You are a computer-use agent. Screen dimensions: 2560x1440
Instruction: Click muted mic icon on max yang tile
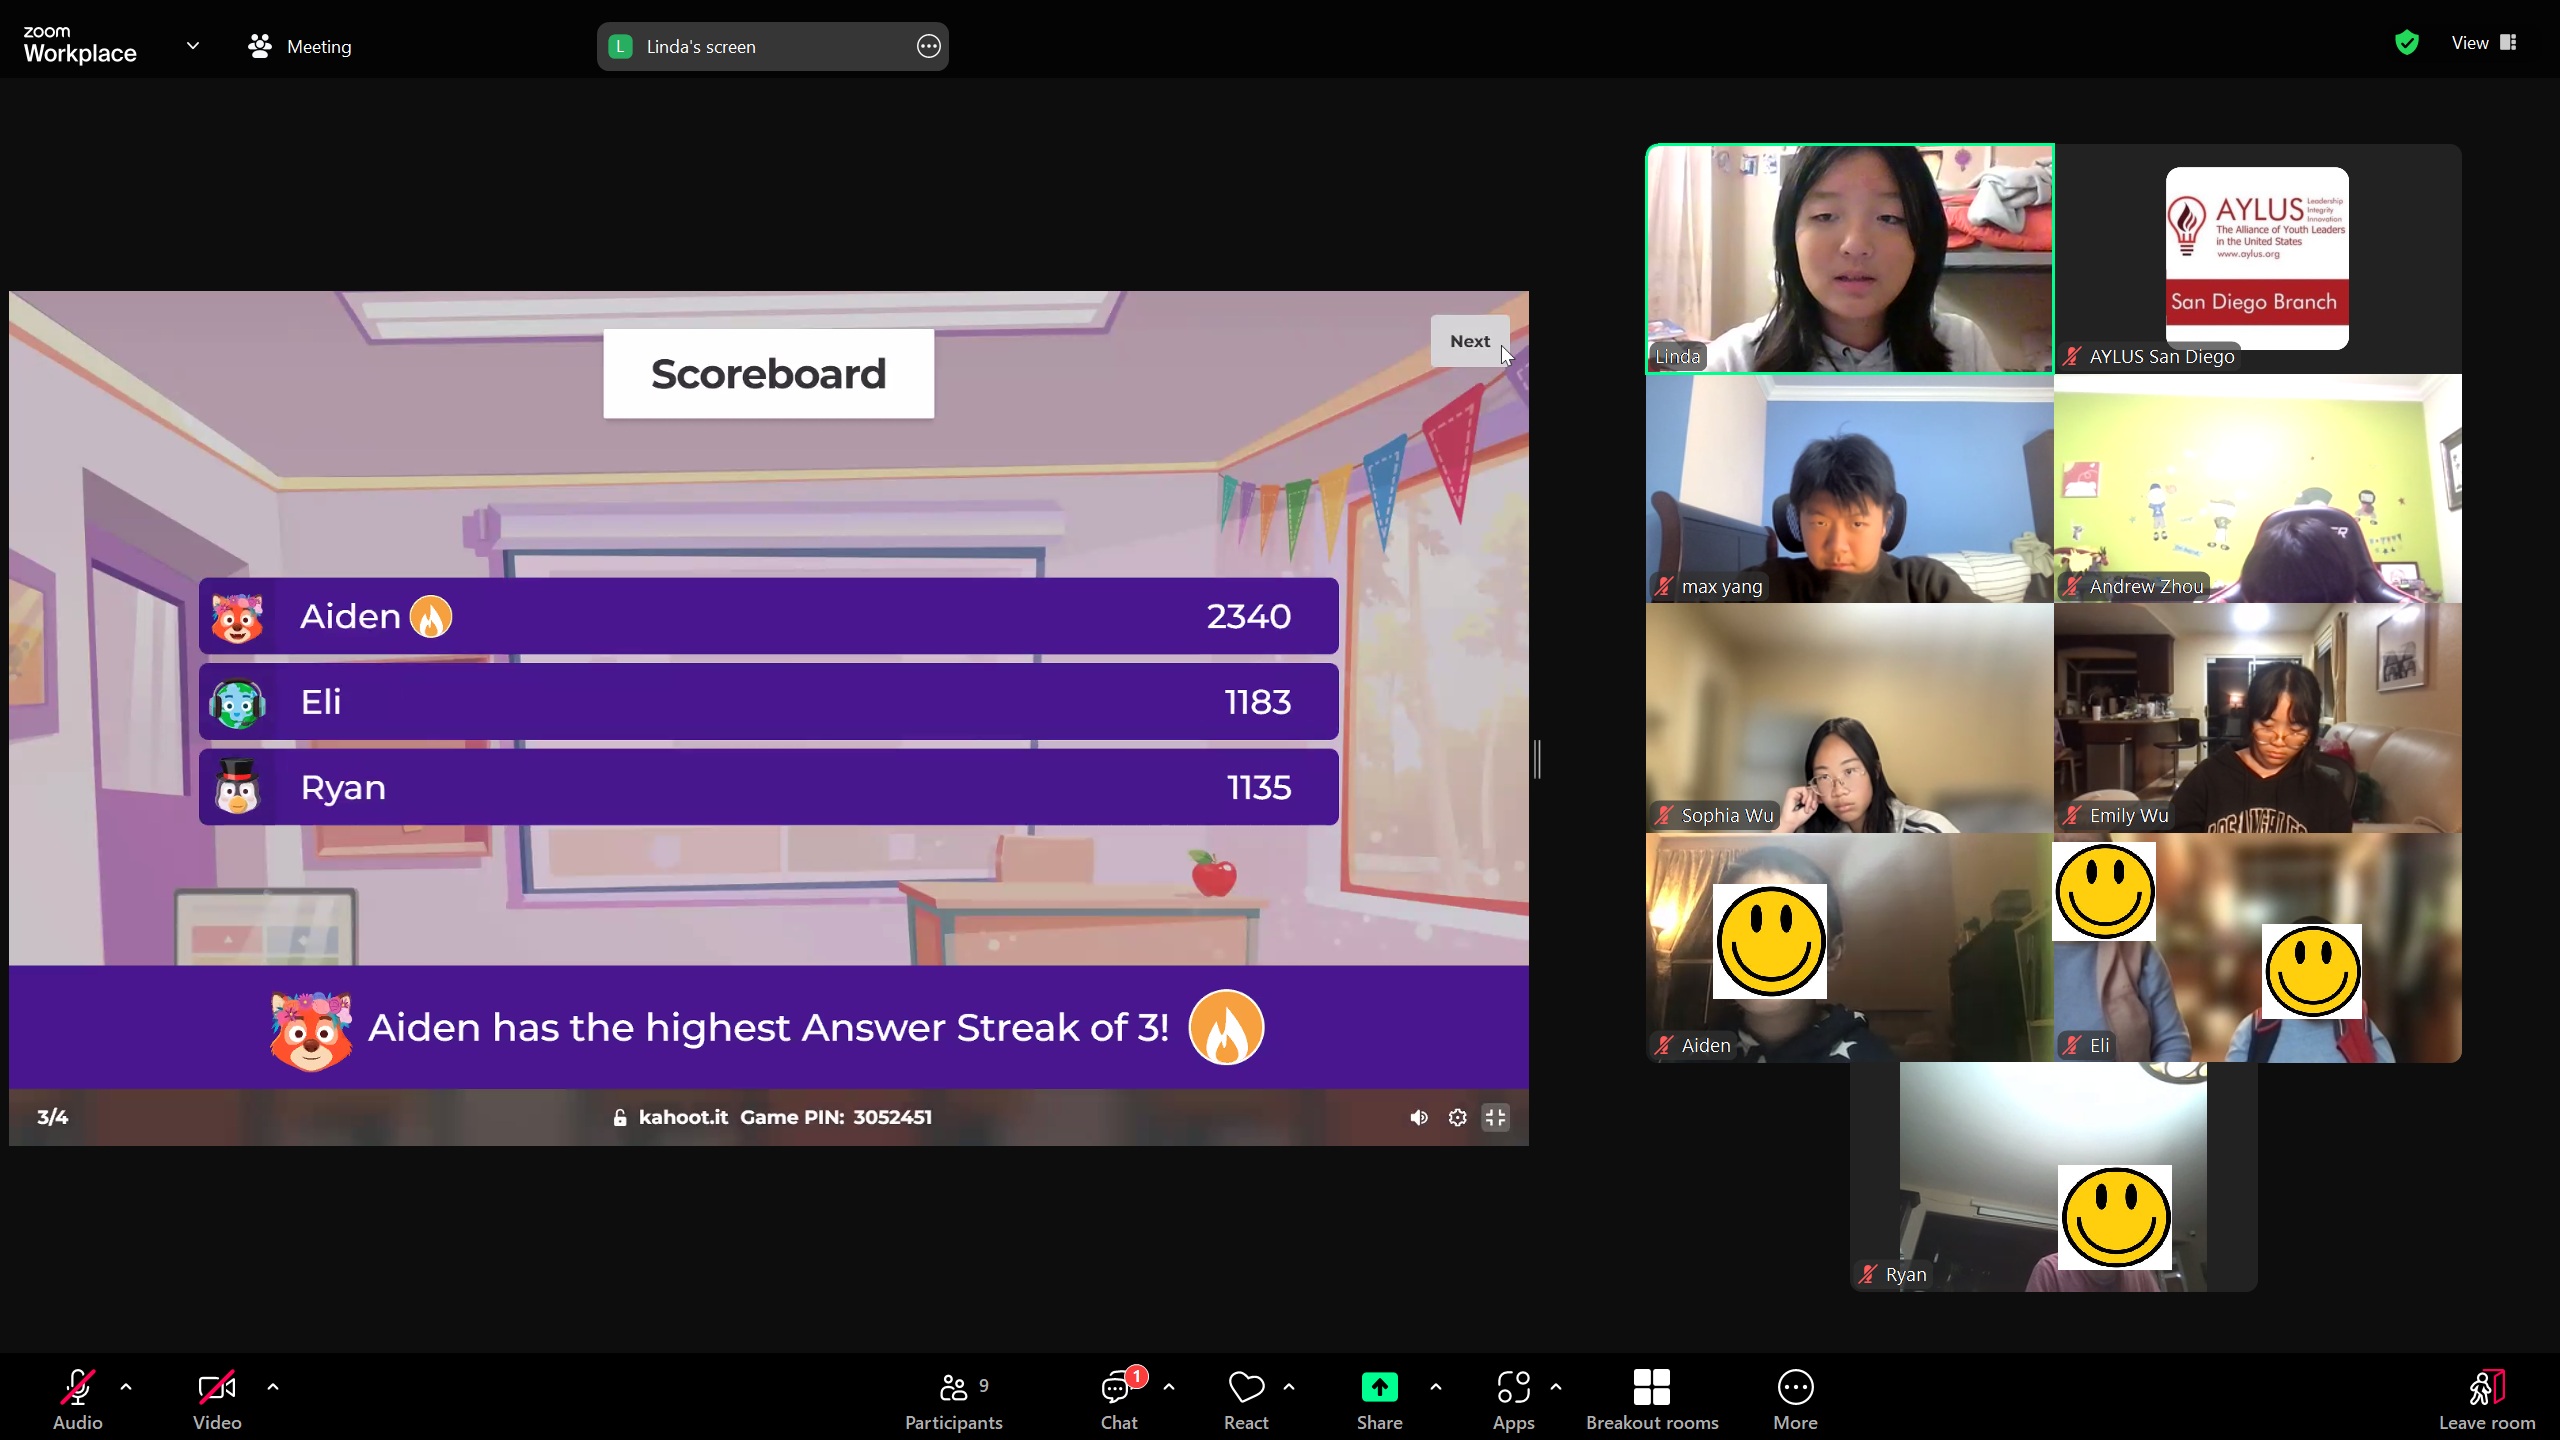pos(1664,587)
